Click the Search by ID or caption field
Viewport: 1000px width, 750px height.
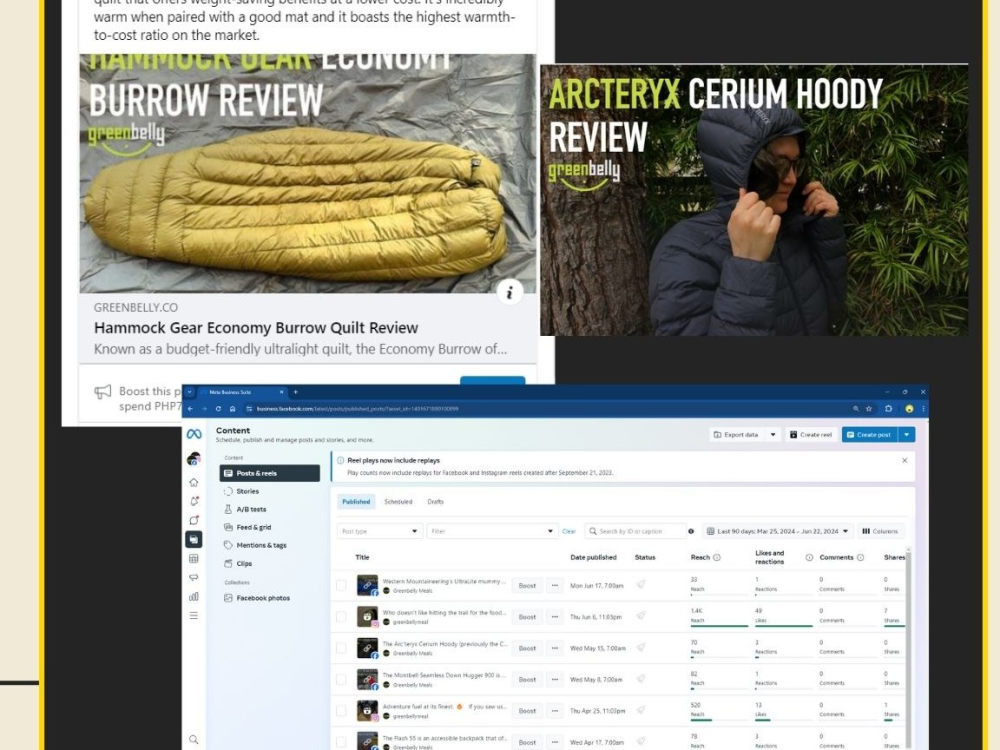click(x=634, y=531)
